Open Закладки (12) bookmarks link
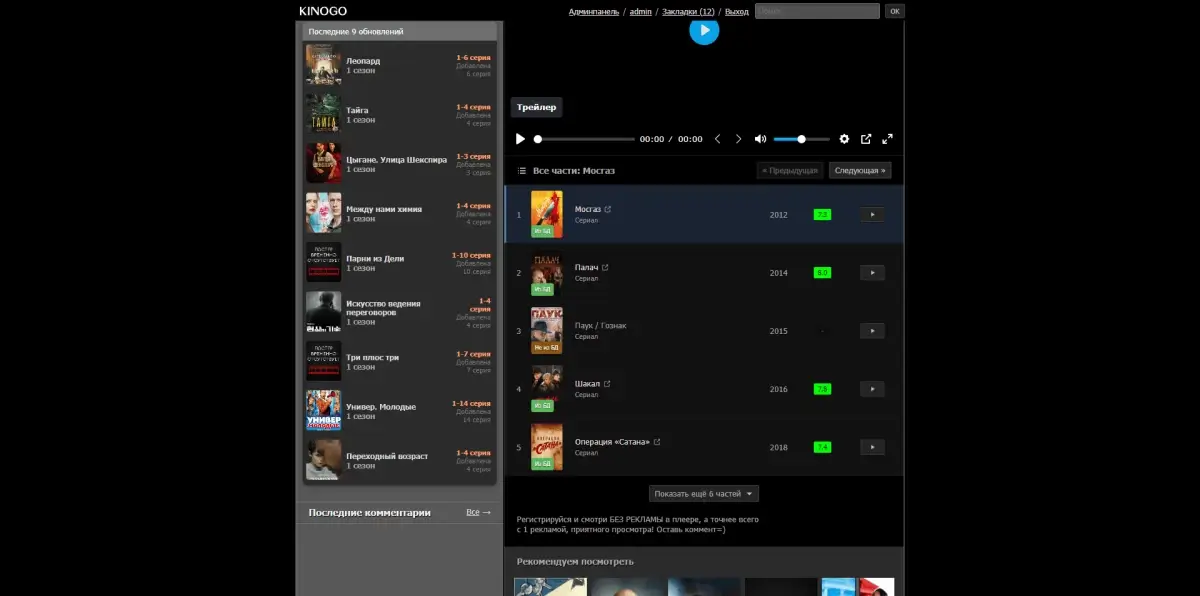The height and width of the screenshot is (596, 1200). click(x=688, y=11)
